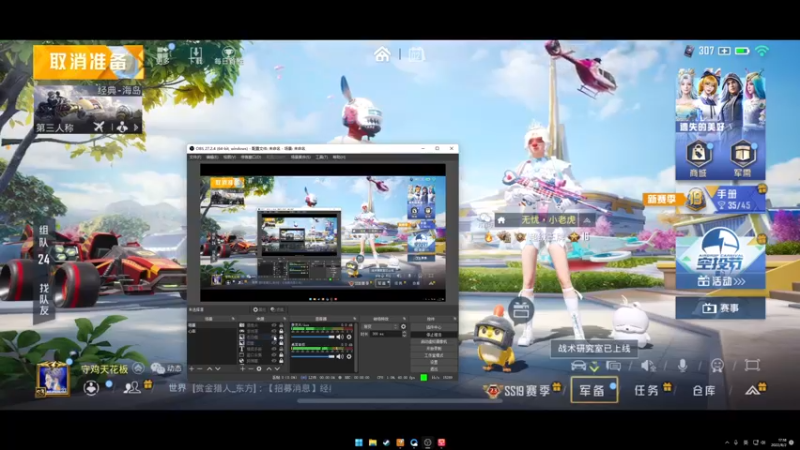Viewport: 800px width, 450px height.
Task: Click the clapperboard bubble above the chick pet
Action: coord(521,310)
